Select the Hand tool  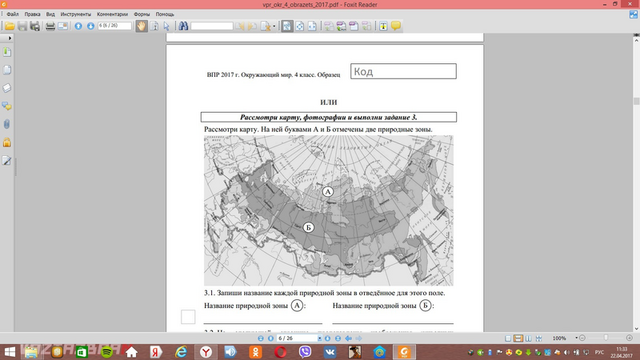[141, 26]
